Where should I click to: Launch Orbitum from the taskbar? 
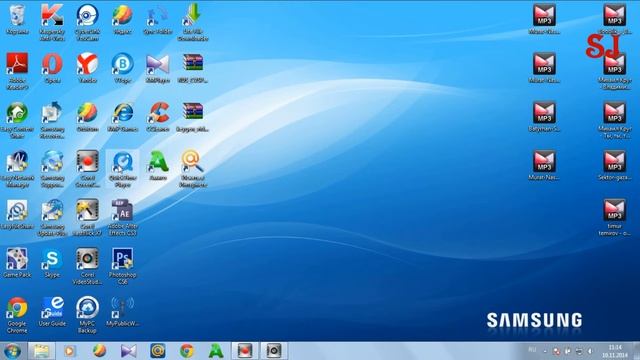[99, 351]
